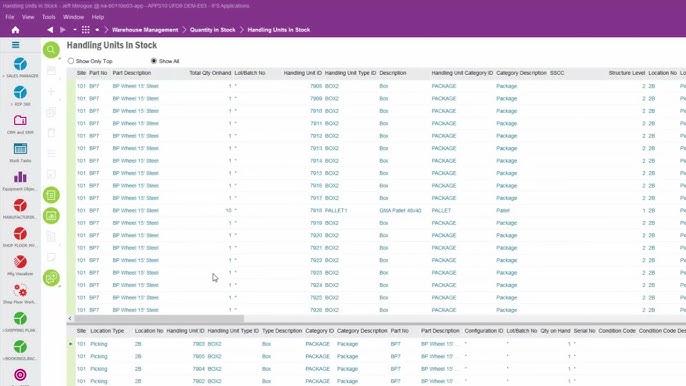
Task: Expand chevron after Quantity in Stock breadcrumb
Action: point(242,30)
